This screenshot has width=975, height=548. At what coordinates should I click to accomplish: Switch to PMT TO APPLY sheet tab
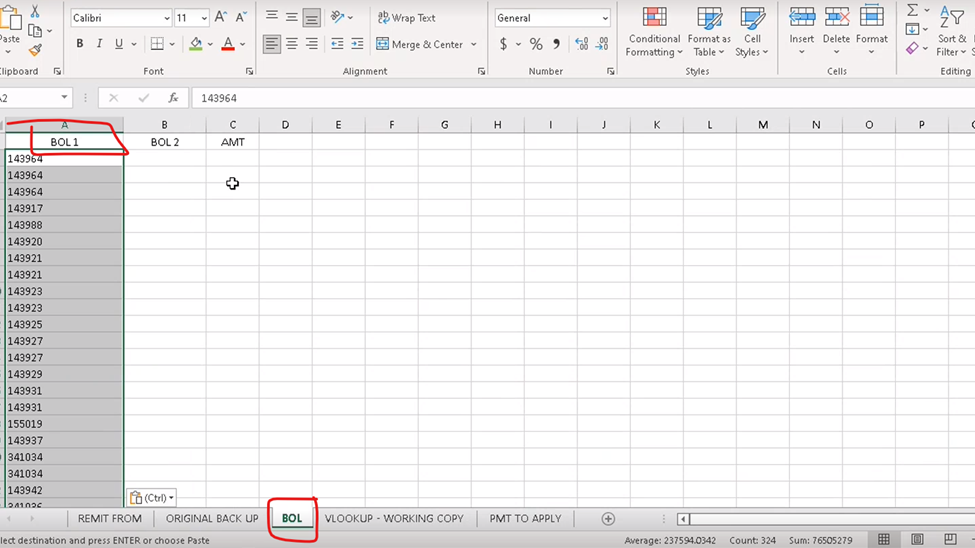click(525, 518)
